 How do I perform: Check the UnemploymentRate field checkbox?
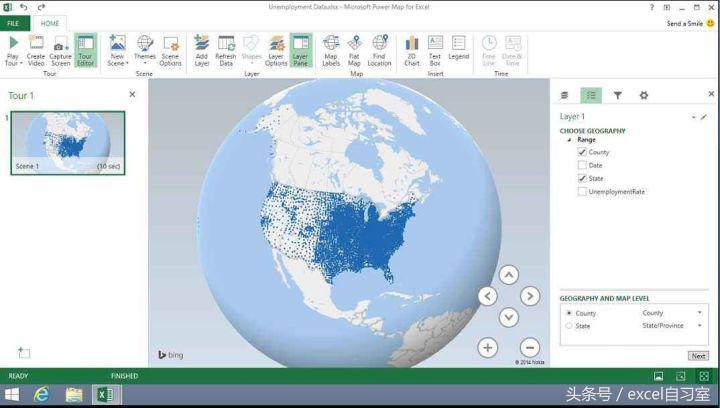click(582, 191)
